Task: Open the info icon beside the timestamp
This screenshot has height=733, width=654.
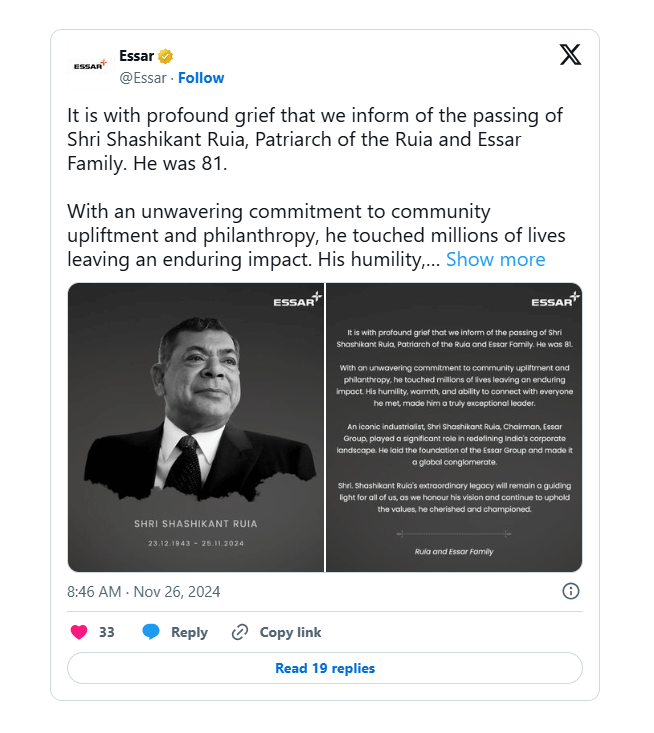Action: [571, 591]
